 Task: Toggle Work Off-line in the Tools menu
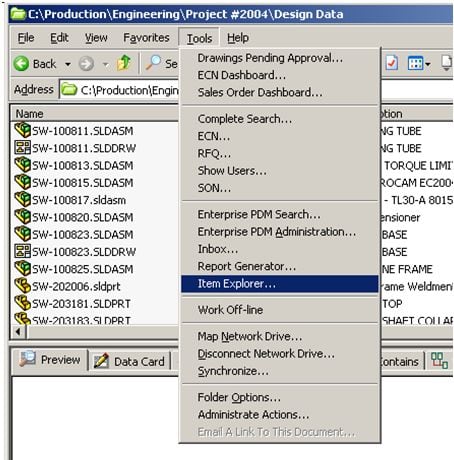tap(230, 310)
